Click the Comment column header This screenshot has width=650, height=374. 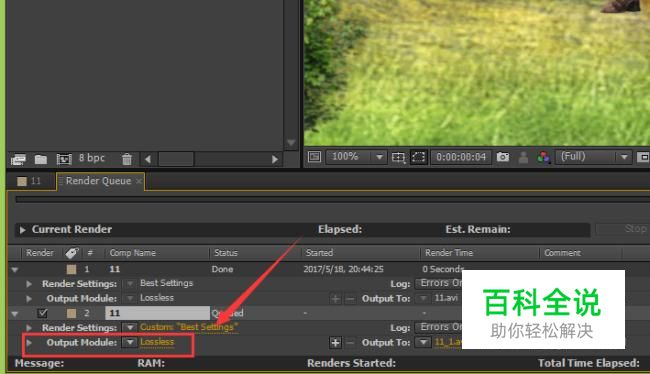563,253
